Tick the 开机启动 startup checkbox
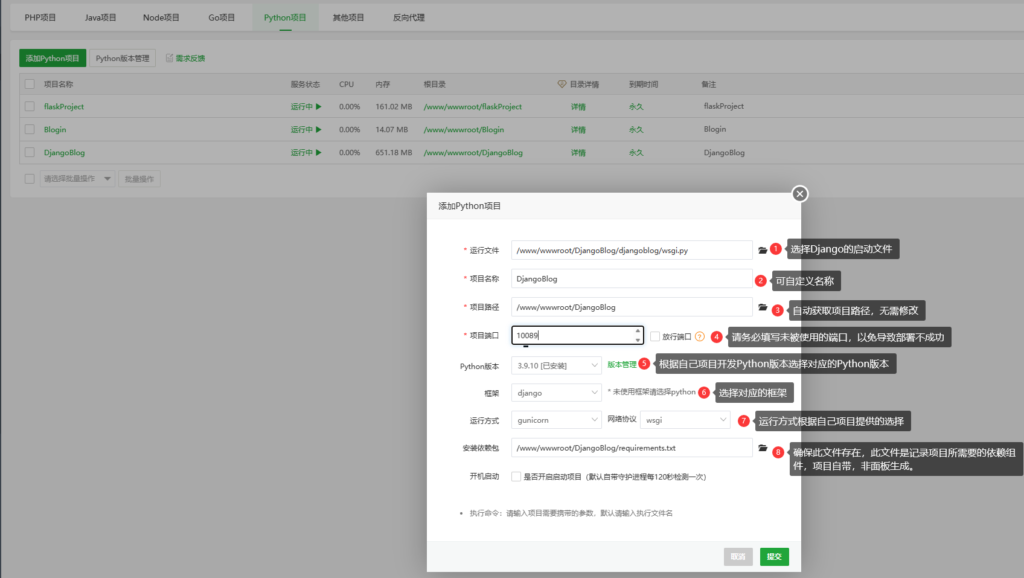Screen dimensions: 1024x578 [x=516, y=477]
